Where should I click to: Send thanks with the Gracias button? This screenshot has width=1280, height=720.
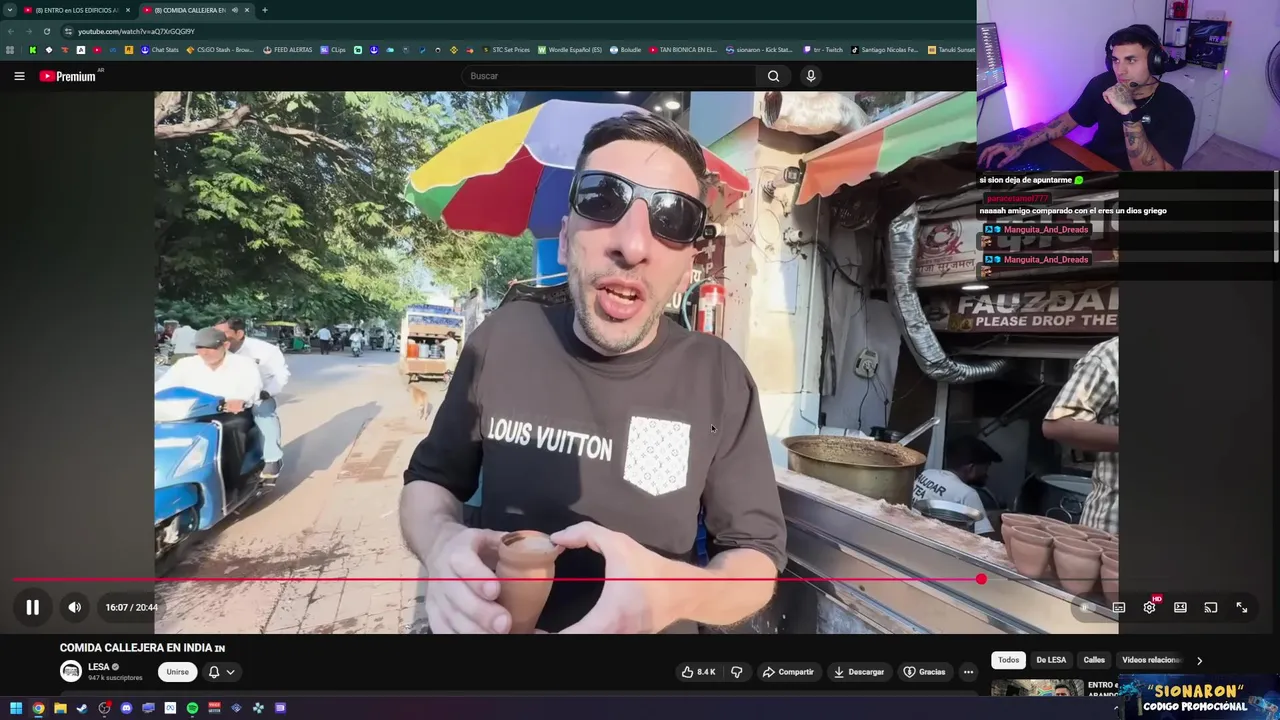point(924,672)
